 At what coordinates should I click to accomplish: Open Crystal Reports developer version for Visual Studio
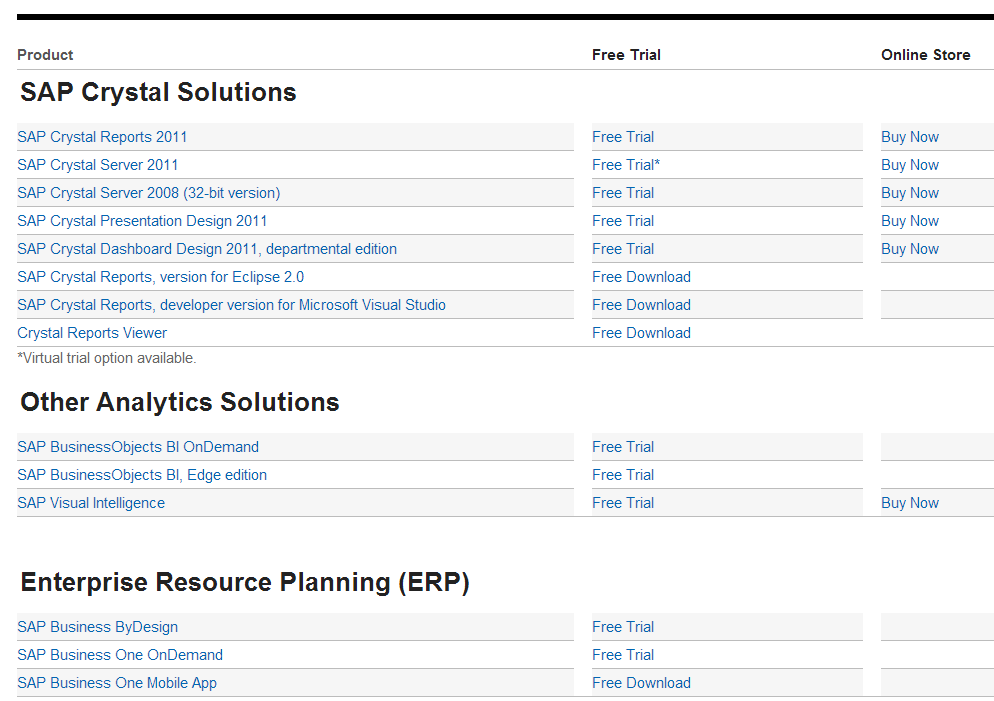[x=231, y=305]
